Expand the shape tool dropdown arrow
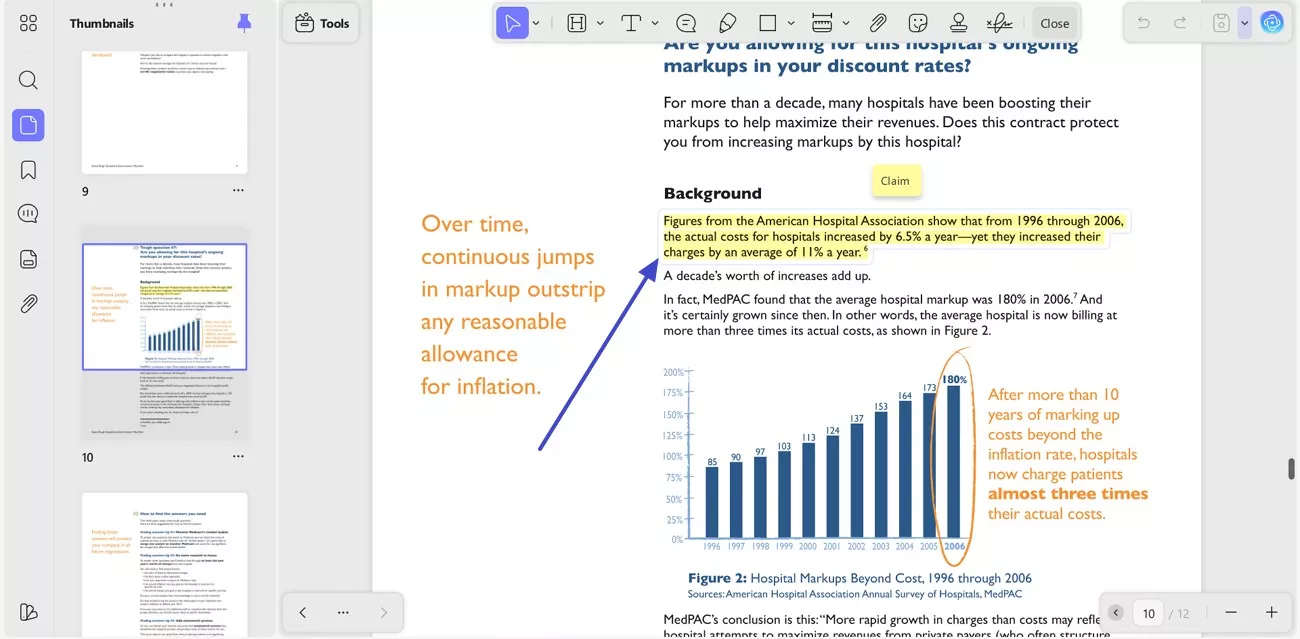 coord(791,23)
